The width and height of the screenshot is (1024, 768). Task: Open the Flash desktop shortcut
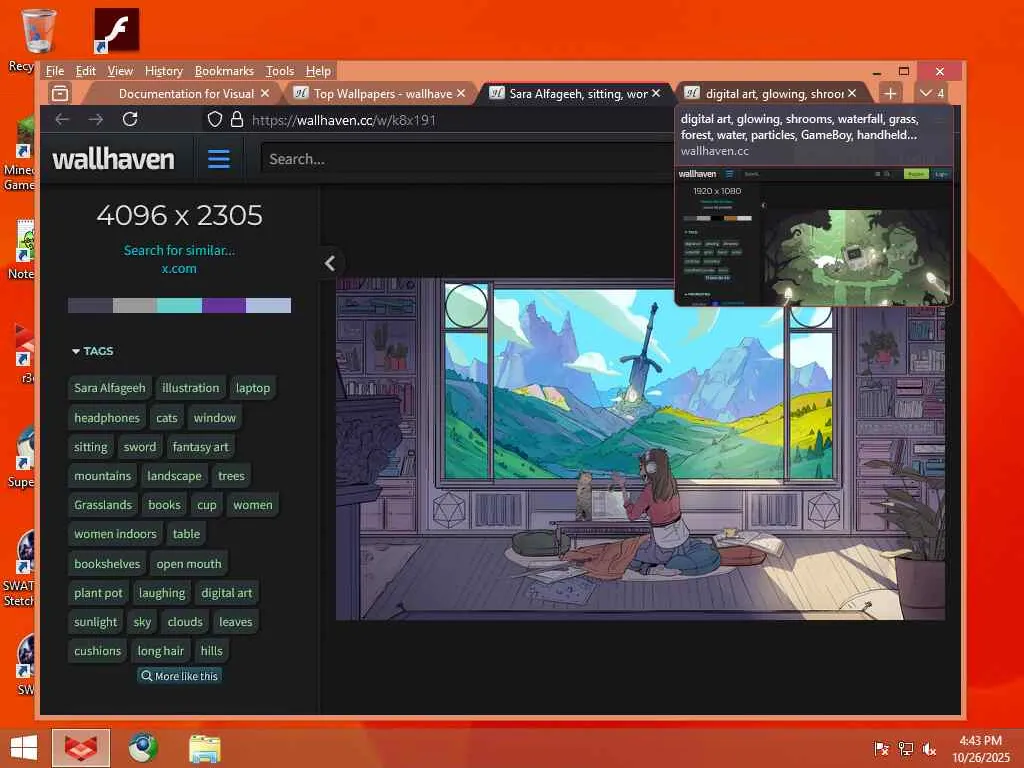[x=116, y=30]
